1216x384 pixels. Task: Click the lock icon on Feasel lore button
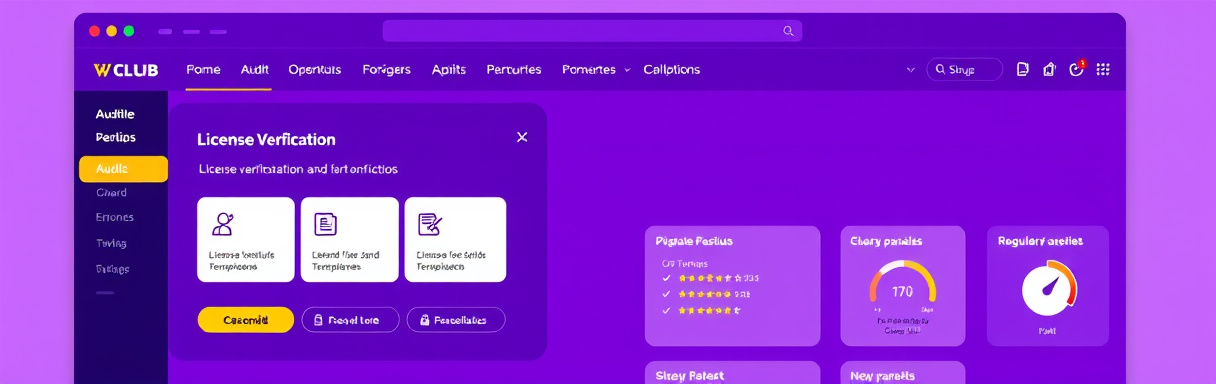(x=319, y=320)
